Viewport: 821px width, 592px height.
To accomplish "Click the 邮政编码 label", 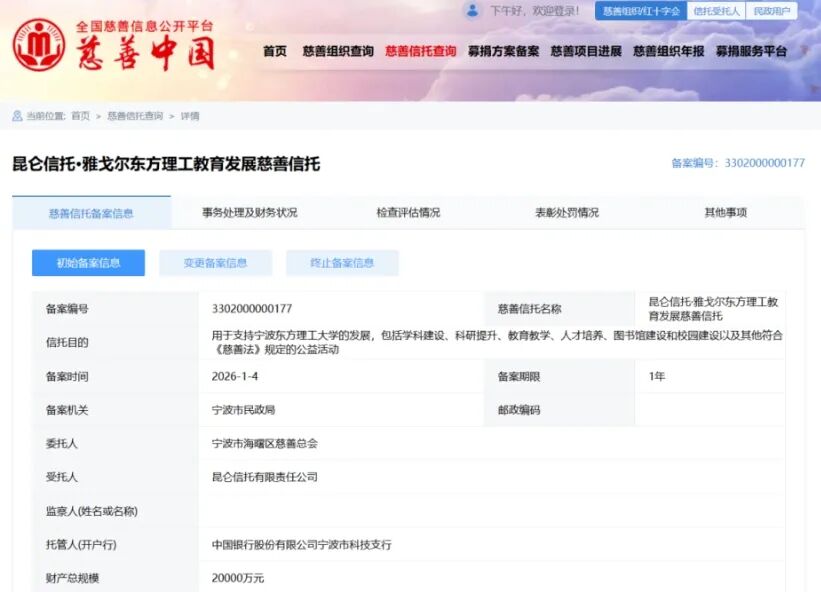I will [x=519, y=410].
